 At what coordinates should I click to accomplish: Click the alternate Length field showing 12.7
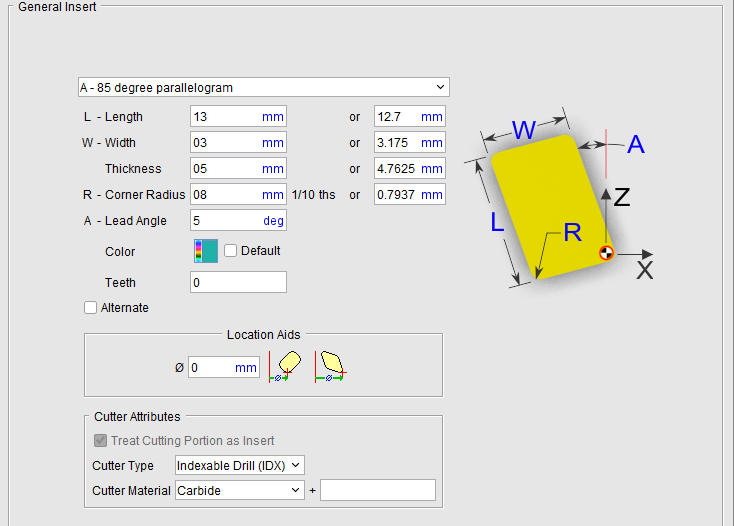tap(410, 117)
